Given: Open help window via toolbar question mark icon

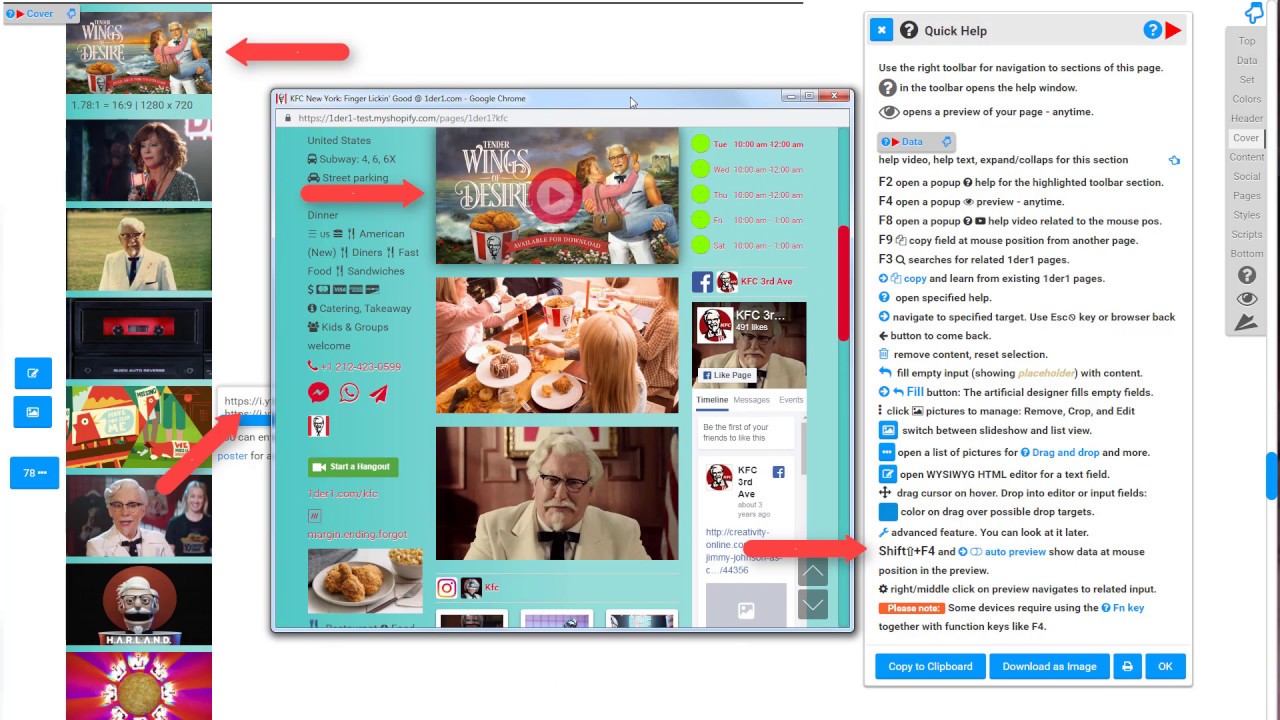Looking at the screenshot, I should click(x=1246, y=275).
